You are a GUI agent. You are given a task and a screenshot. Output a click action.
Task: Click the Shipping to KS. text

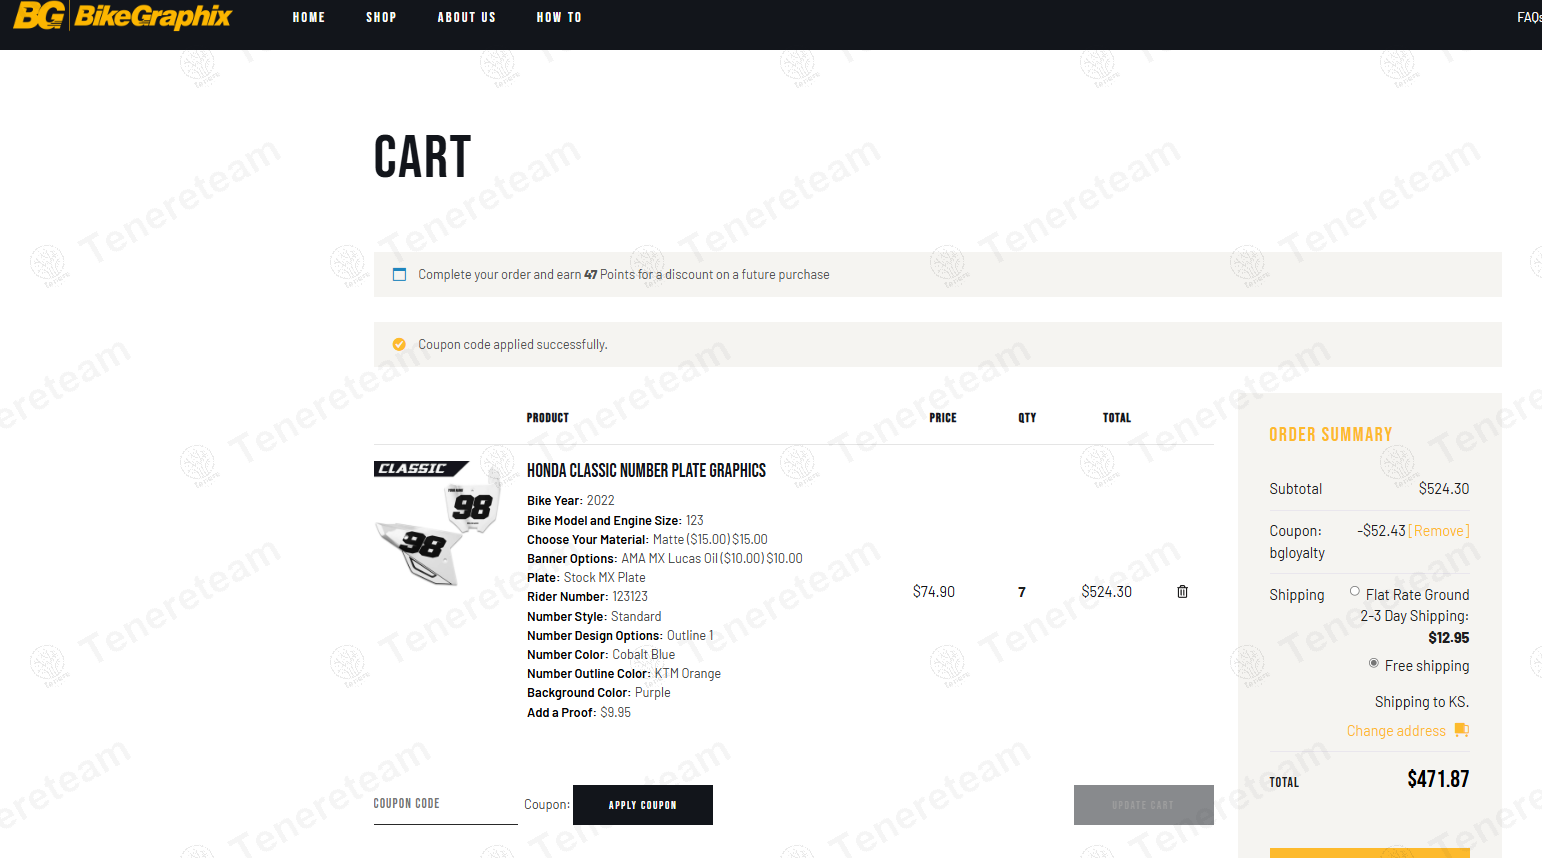click(1422, 702)
